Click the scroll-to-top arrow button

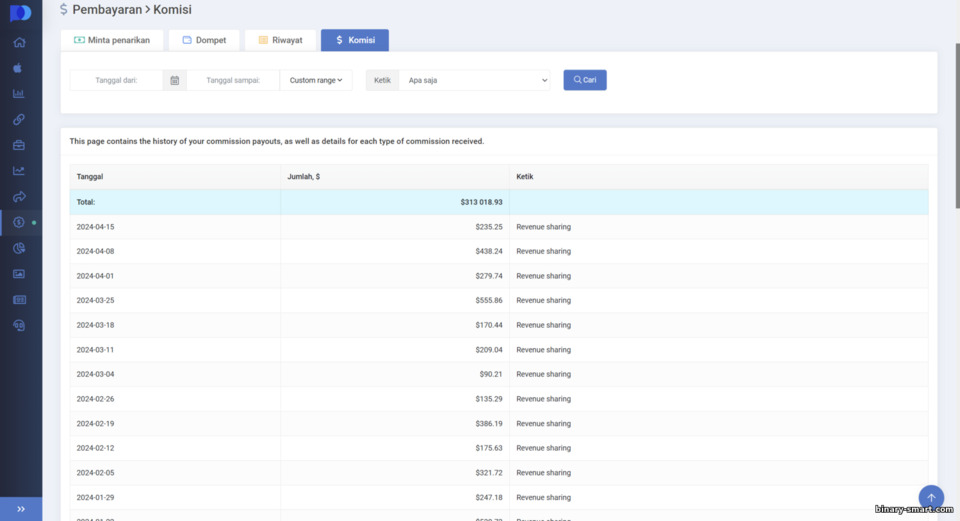point(931,497)
